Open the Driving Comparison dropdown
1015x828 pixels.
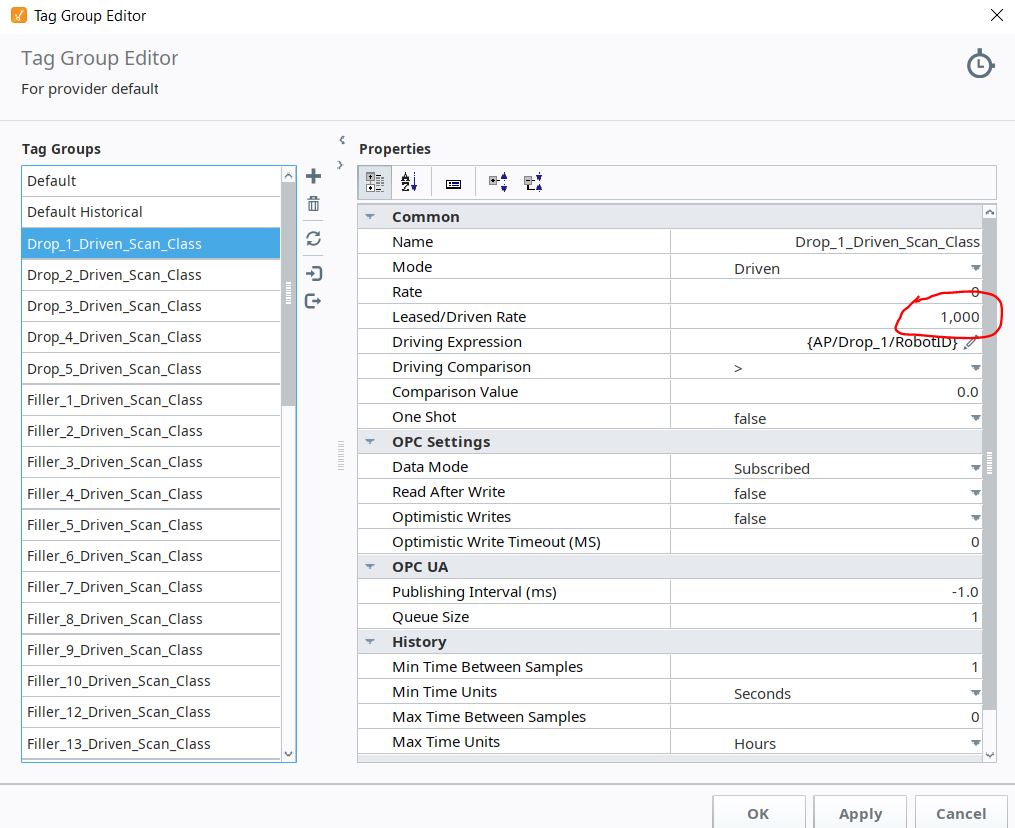click(974, 368)
